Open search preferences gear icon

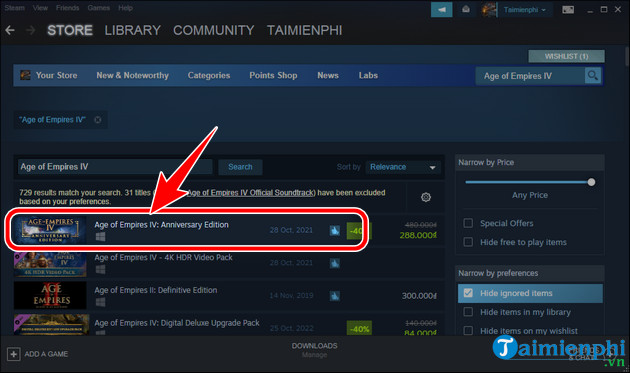(425, 197)
